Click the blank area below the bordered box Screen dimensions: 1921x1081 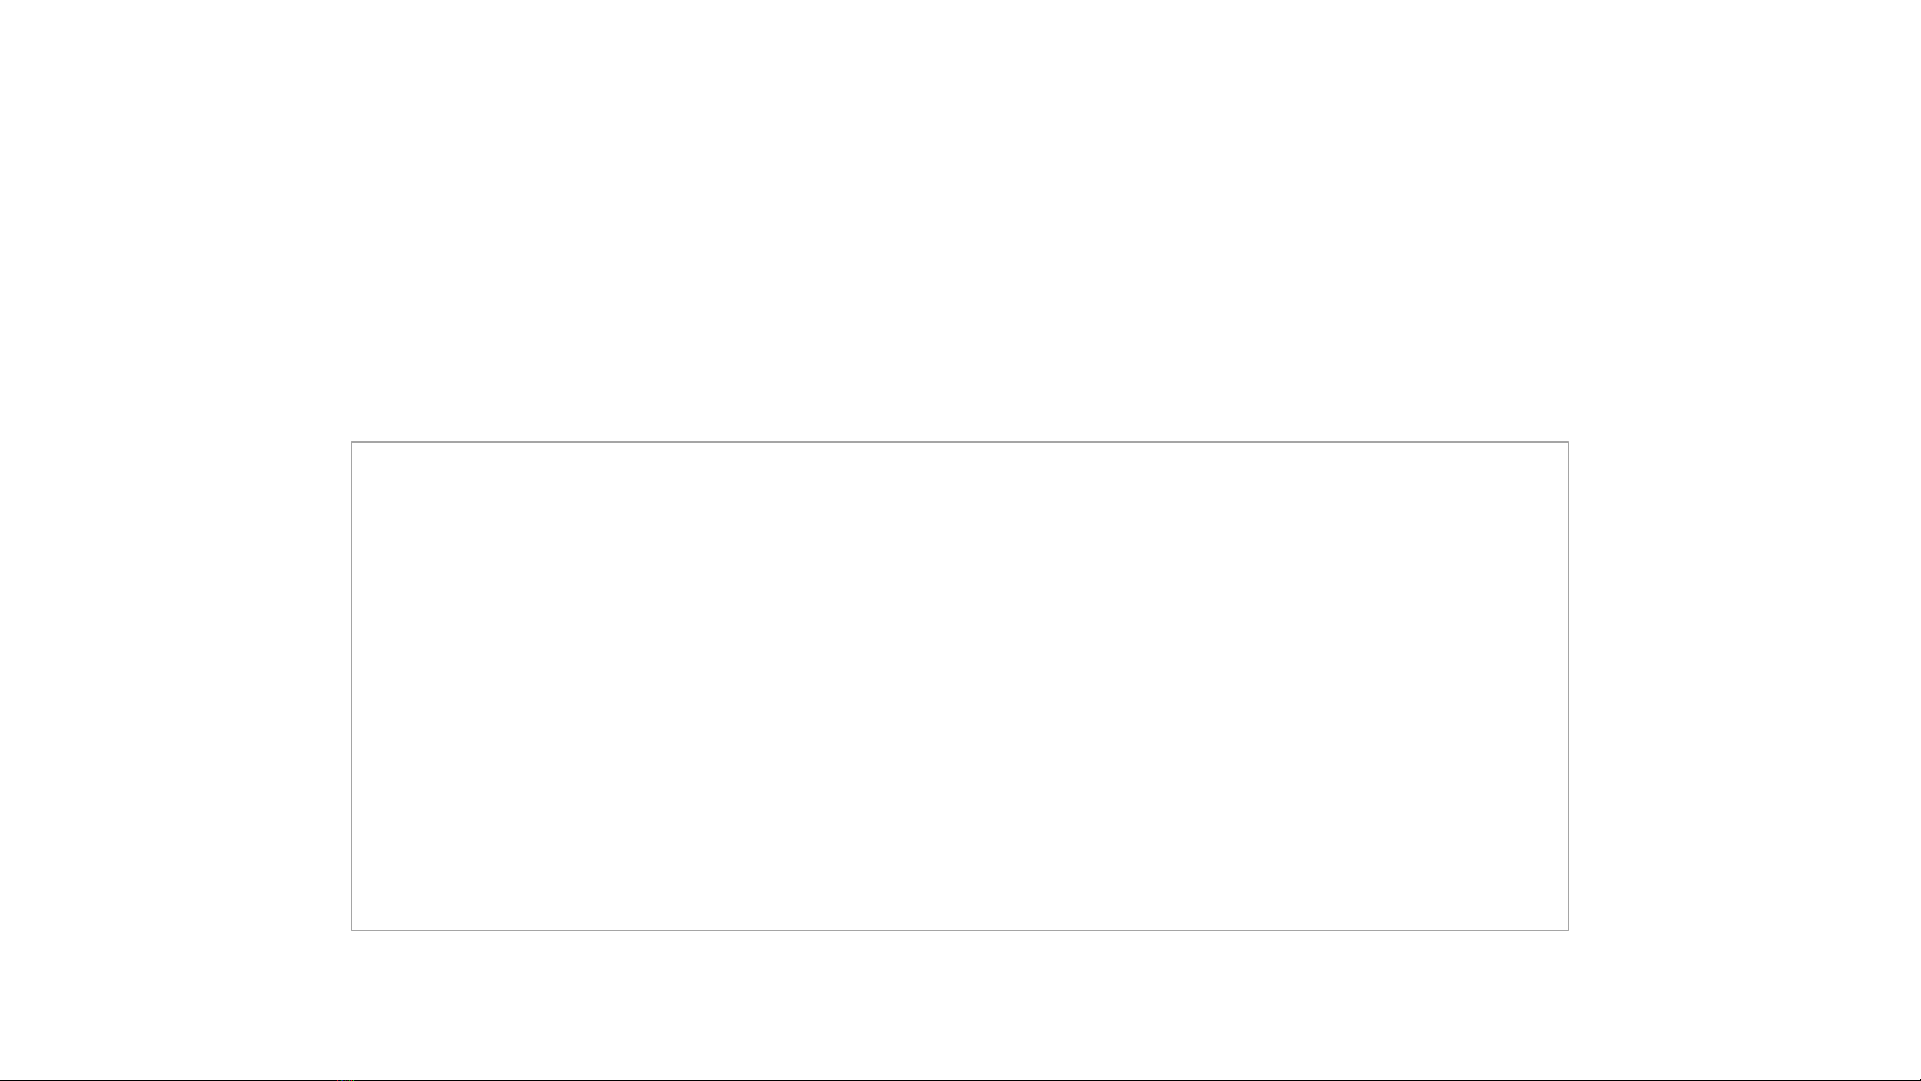(960, 1004)
